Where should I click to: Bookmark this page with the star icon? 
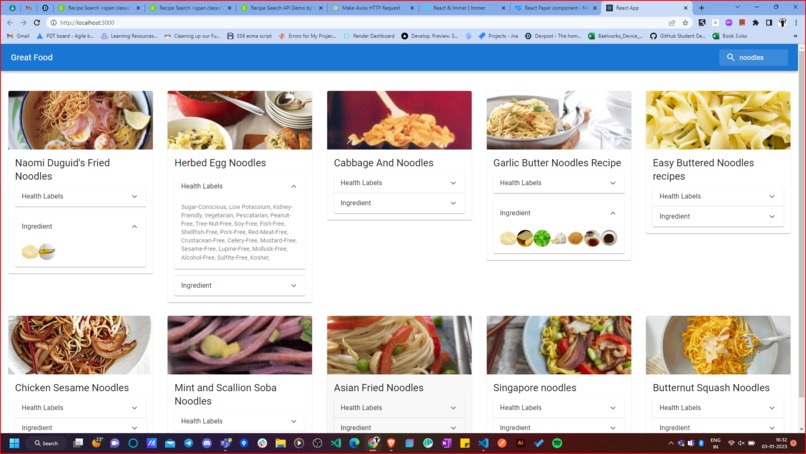pyautogui.click(x=685, y=23)
